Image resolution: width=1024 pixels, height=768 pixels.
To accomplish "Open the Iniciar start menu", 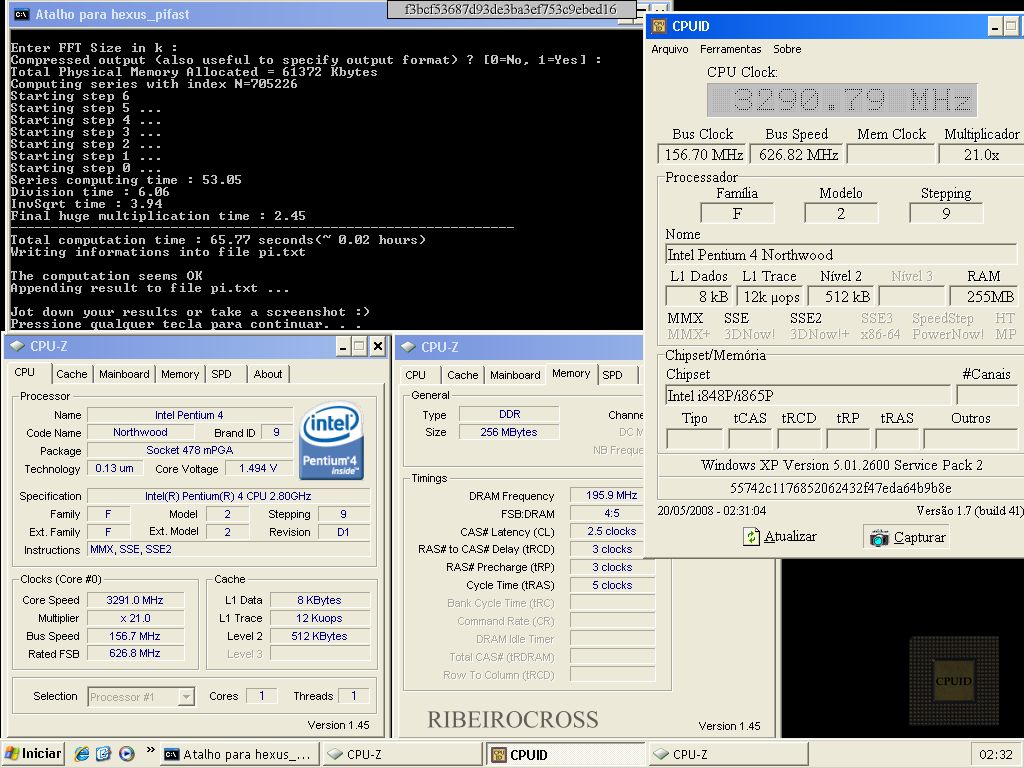I will point(32,754).
